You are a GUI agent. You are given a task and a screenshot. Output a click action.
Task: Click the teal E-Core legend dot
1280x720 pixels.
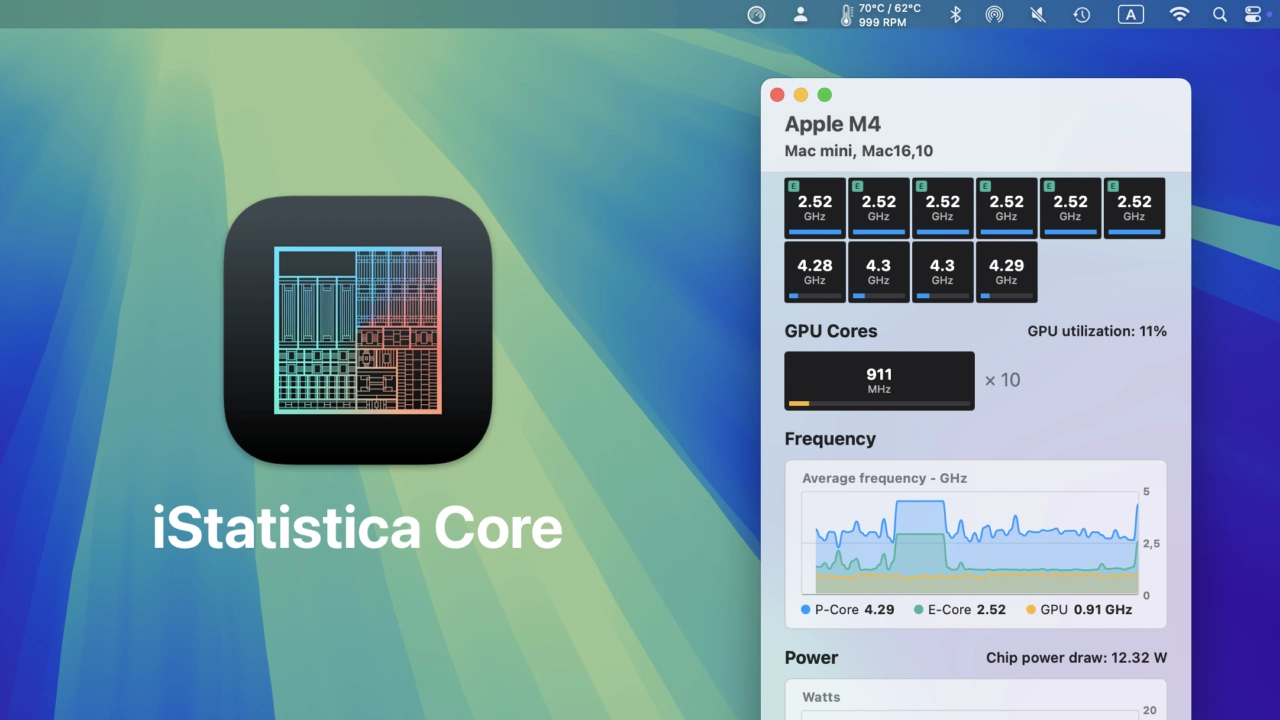919,609
